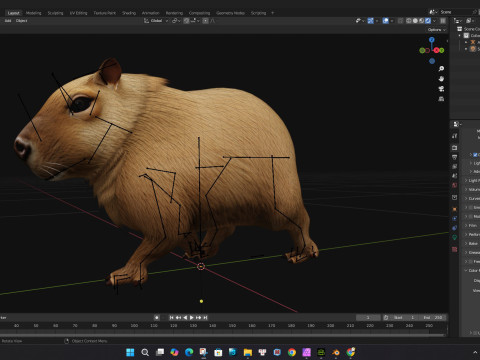Open the World properties tab
This screenshot has width=480, height=360.
point(455,185)
